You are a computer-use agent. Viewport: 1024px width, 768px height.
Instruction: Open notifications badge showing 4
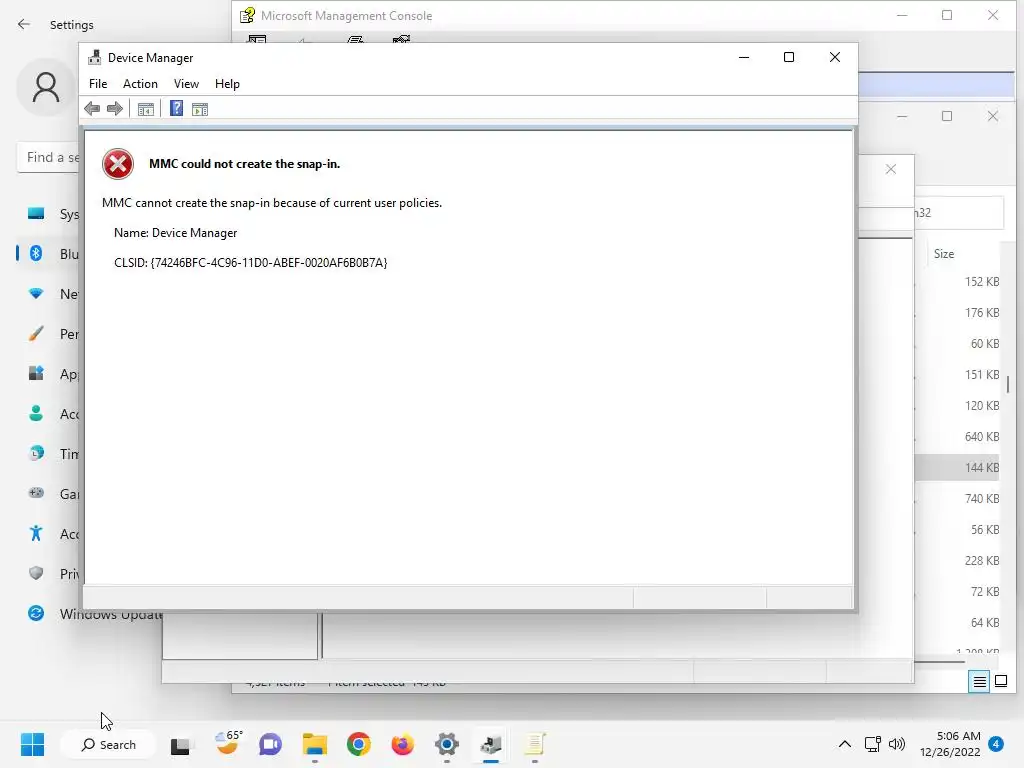tap(996, 744)
